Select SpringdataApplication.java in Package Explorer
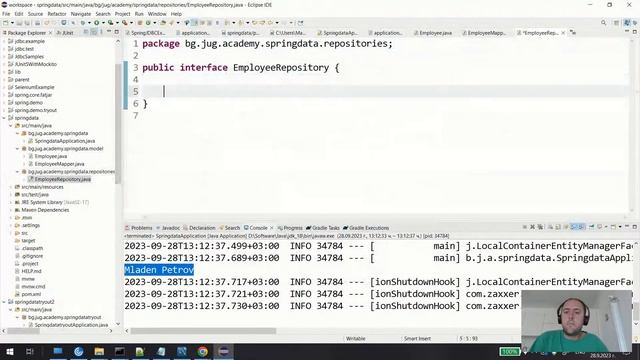Viewport: 640px width, 360px height. point(64,141)
